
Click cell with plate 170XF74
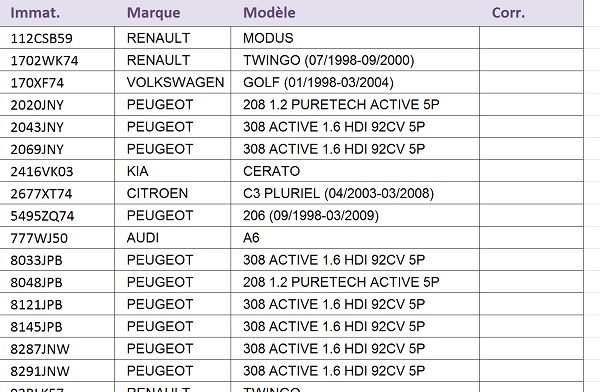click(57, 82)
